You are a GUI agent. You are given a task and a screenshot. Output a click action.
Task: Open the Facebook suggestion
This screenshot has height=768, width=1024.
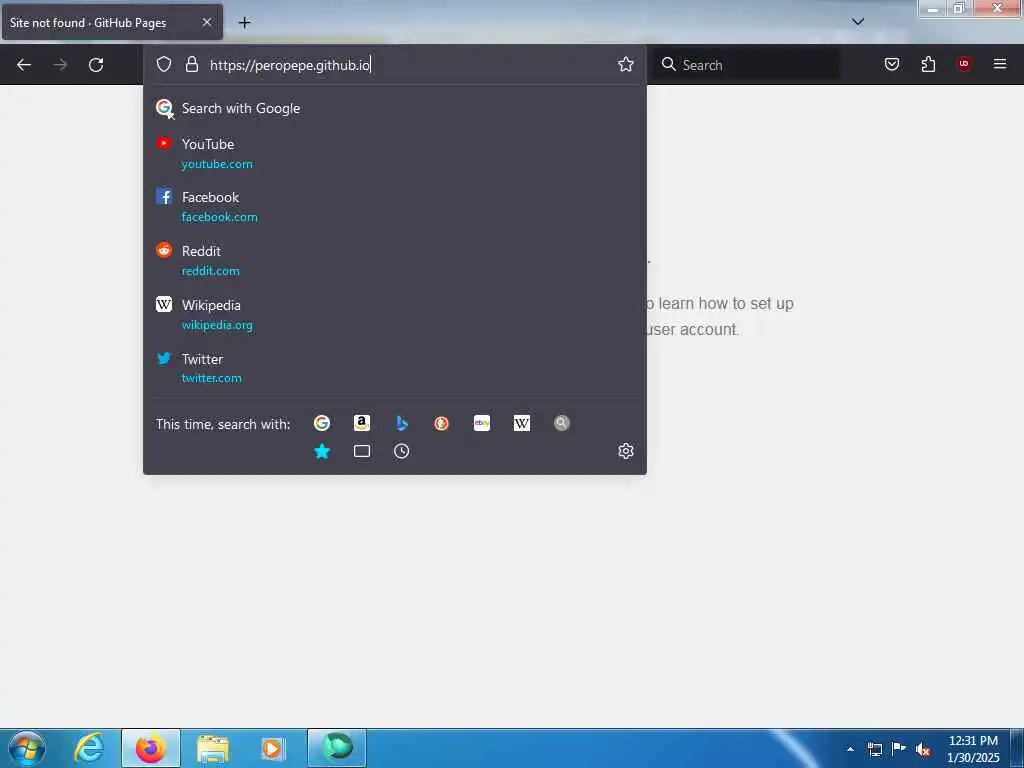coord(394,207)
